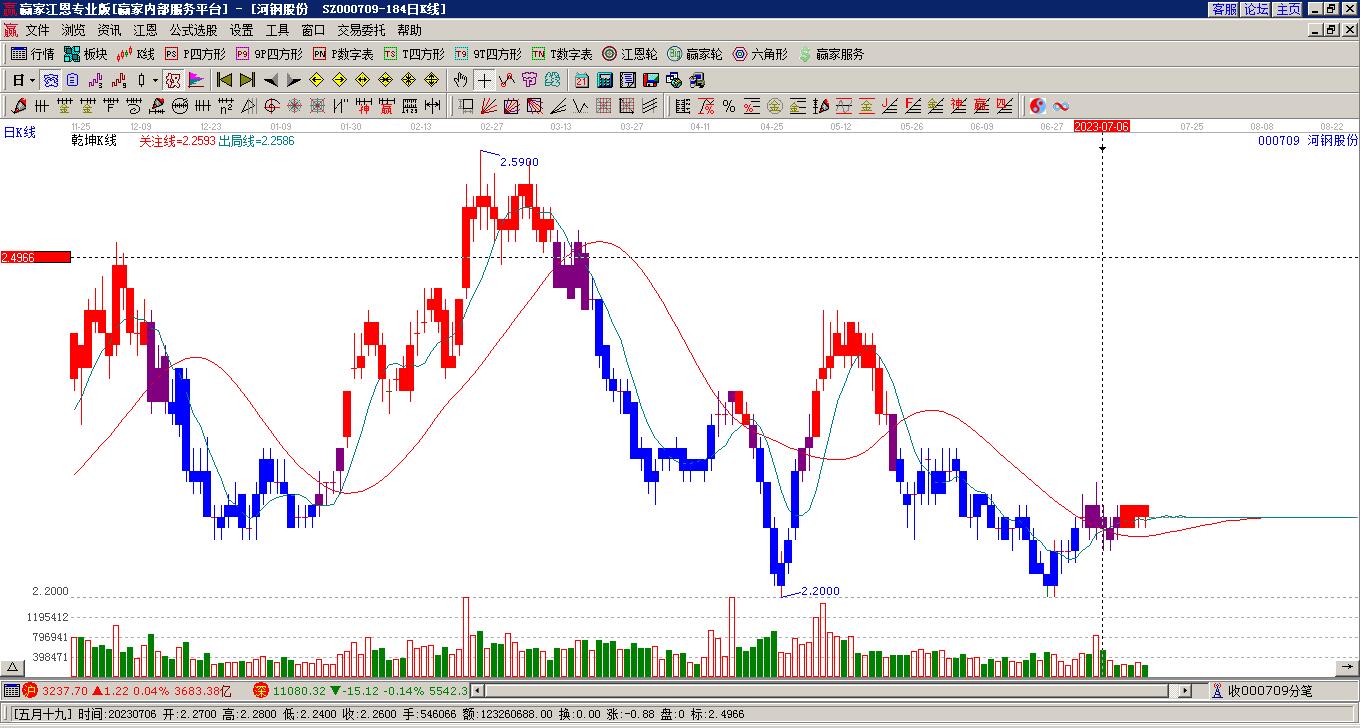Open the 文件 menu

37,31
